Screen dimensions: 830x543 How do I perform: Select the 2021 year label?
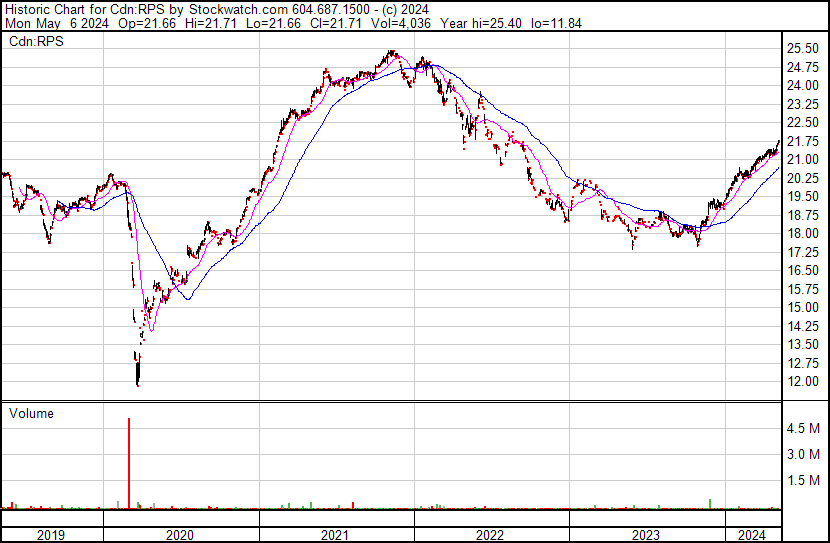click(x=335, y=535)
